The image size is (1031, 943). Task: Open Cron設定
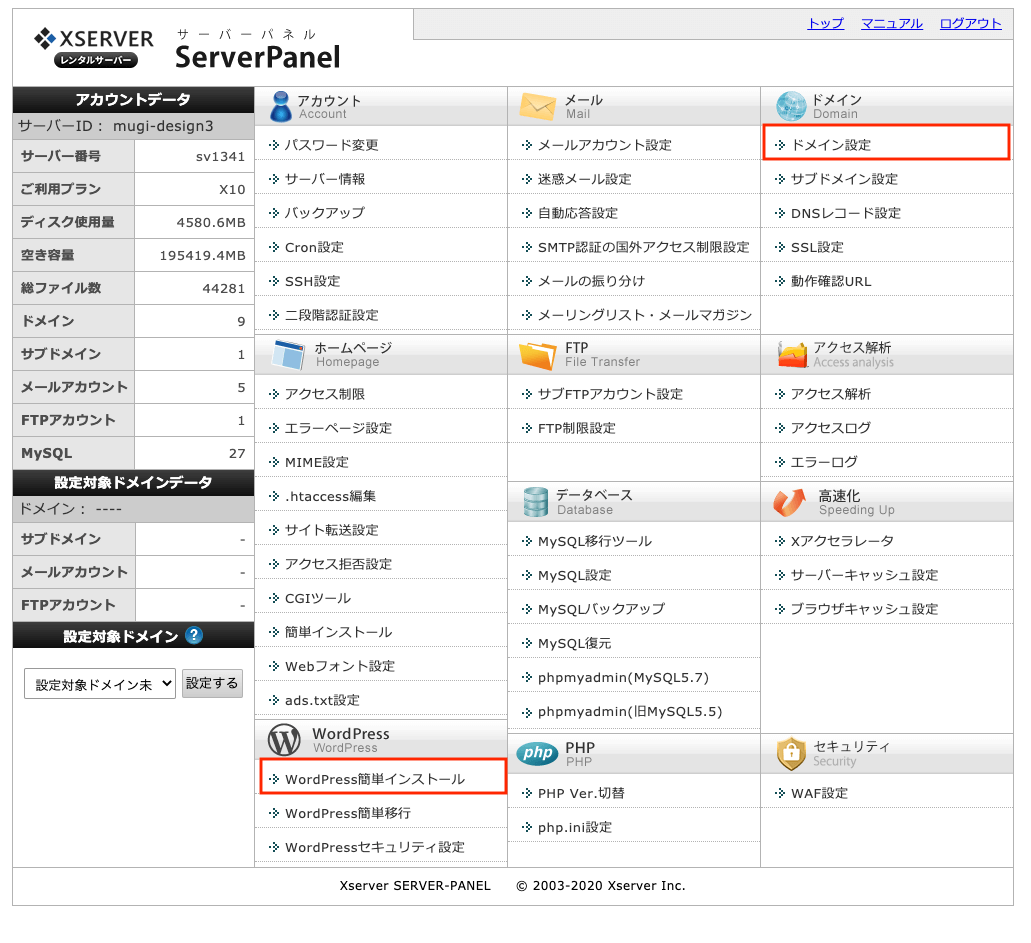pyautogui.click(x=314, y=247)
